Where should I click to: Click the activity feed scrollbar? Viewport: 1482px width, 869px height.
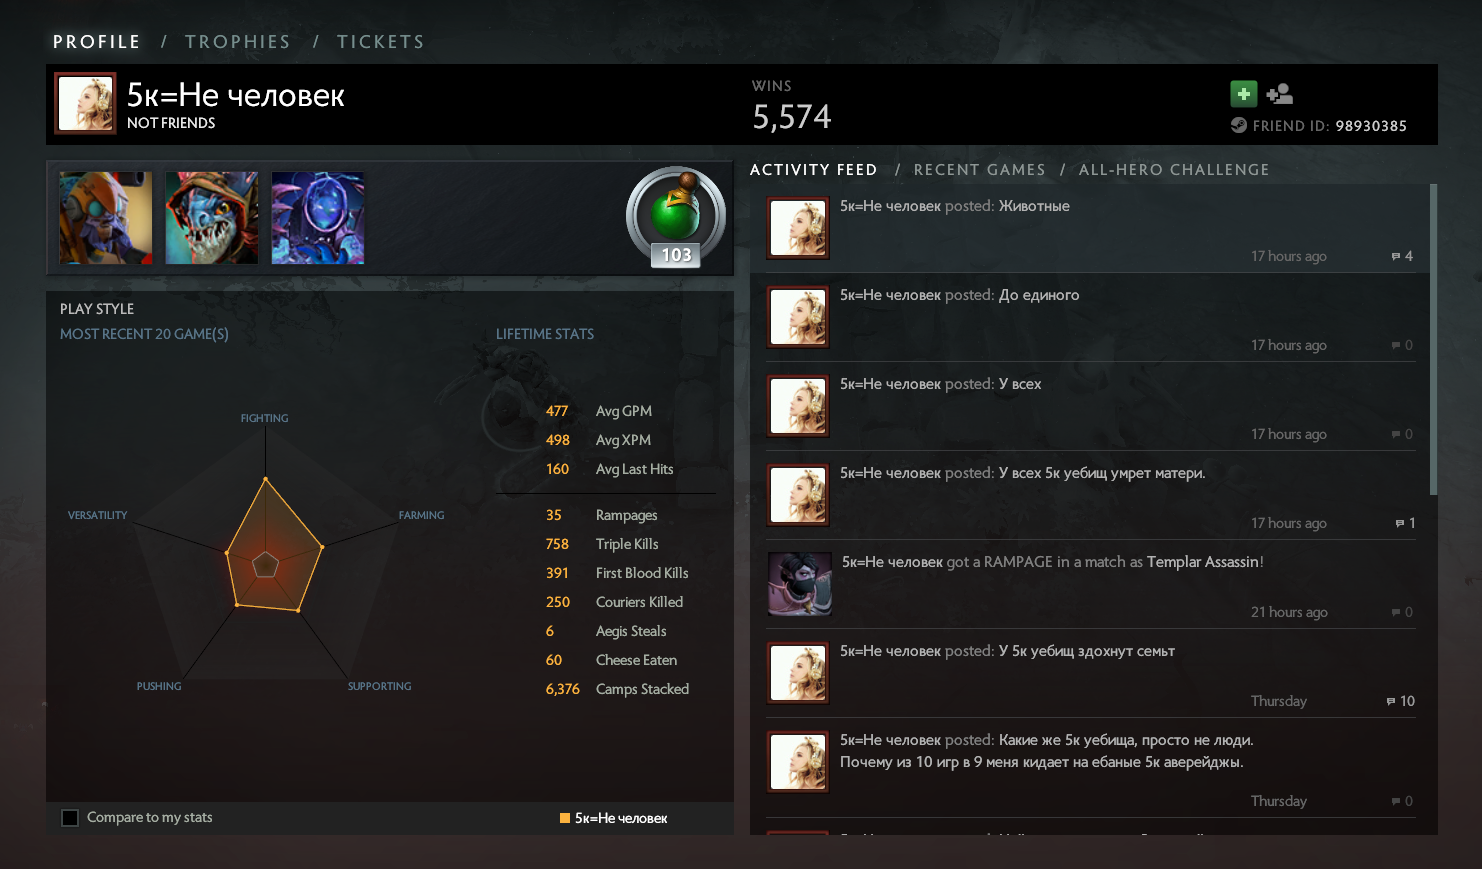click(1434, 339)
